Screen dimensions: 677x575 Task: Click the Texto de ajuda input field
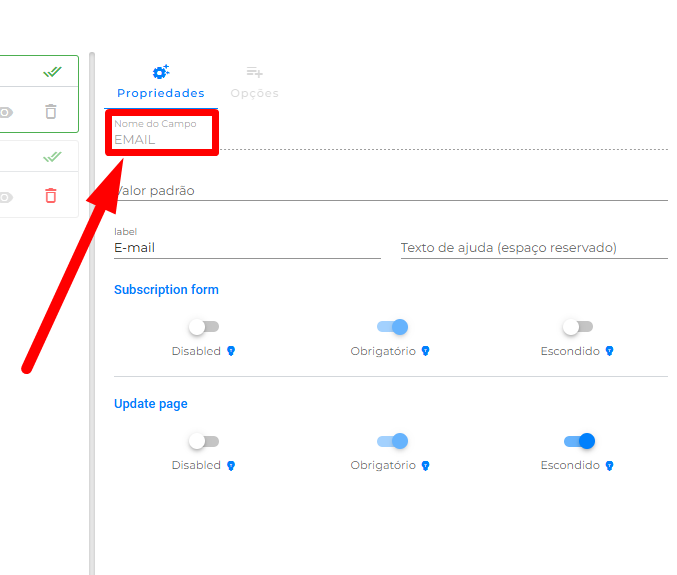533,248
